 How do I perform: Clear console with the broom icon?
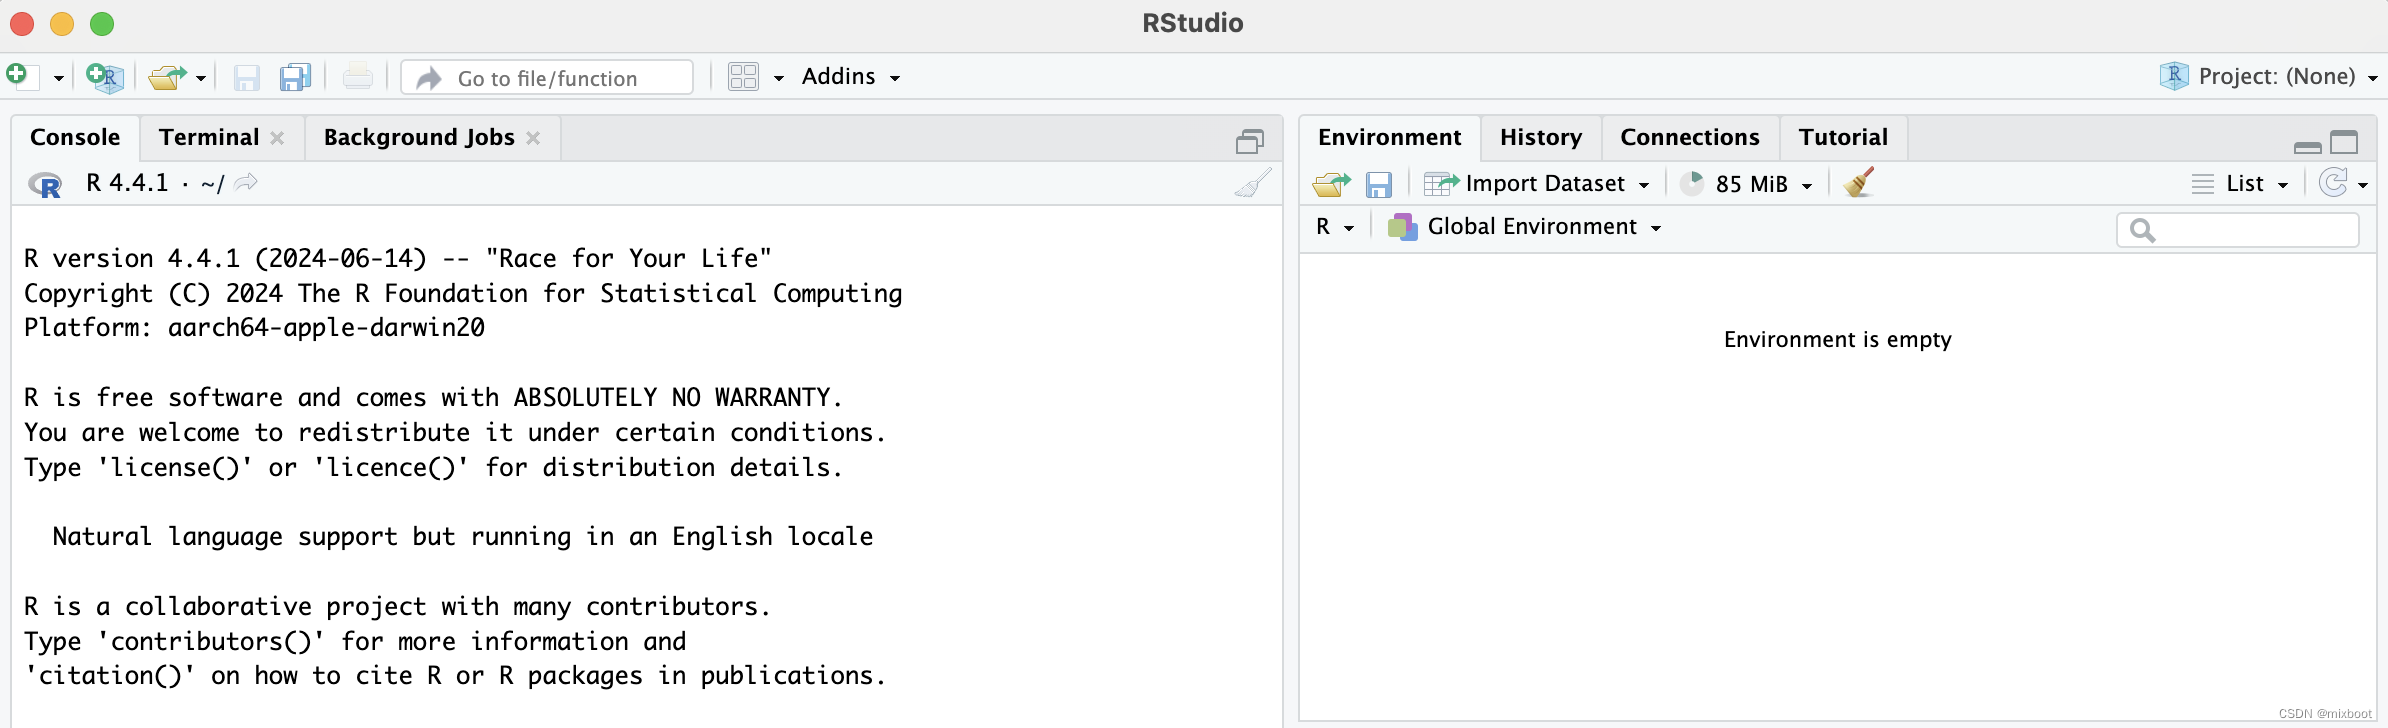[x=1253, y=183]
